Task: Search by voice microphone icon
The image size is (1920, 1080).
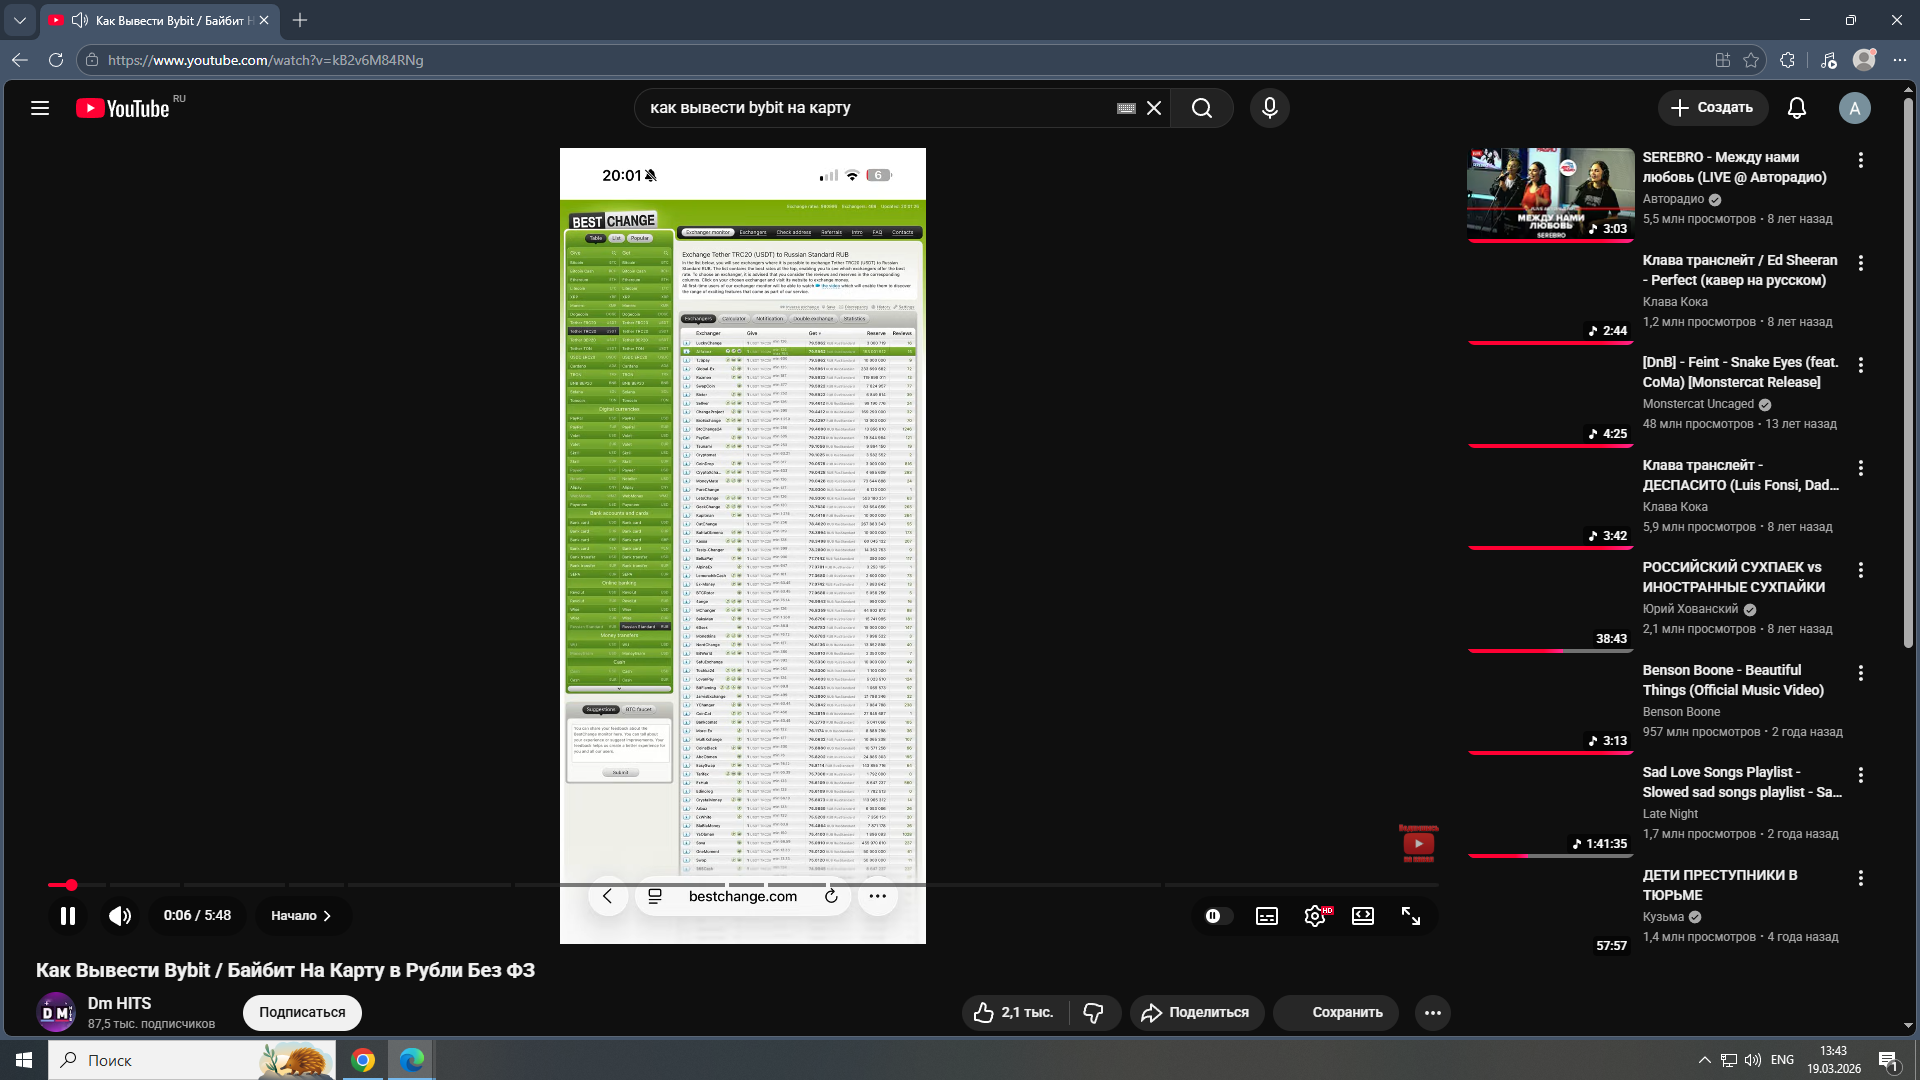Action: [1269, 108]
